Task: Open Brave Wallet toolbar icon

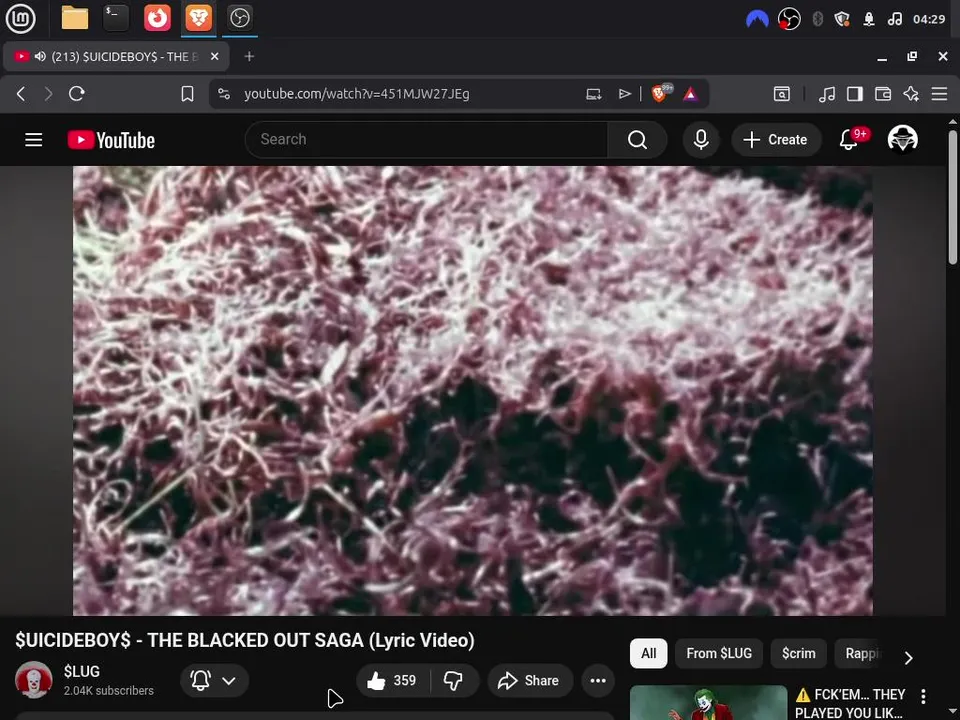Action: 883,94
